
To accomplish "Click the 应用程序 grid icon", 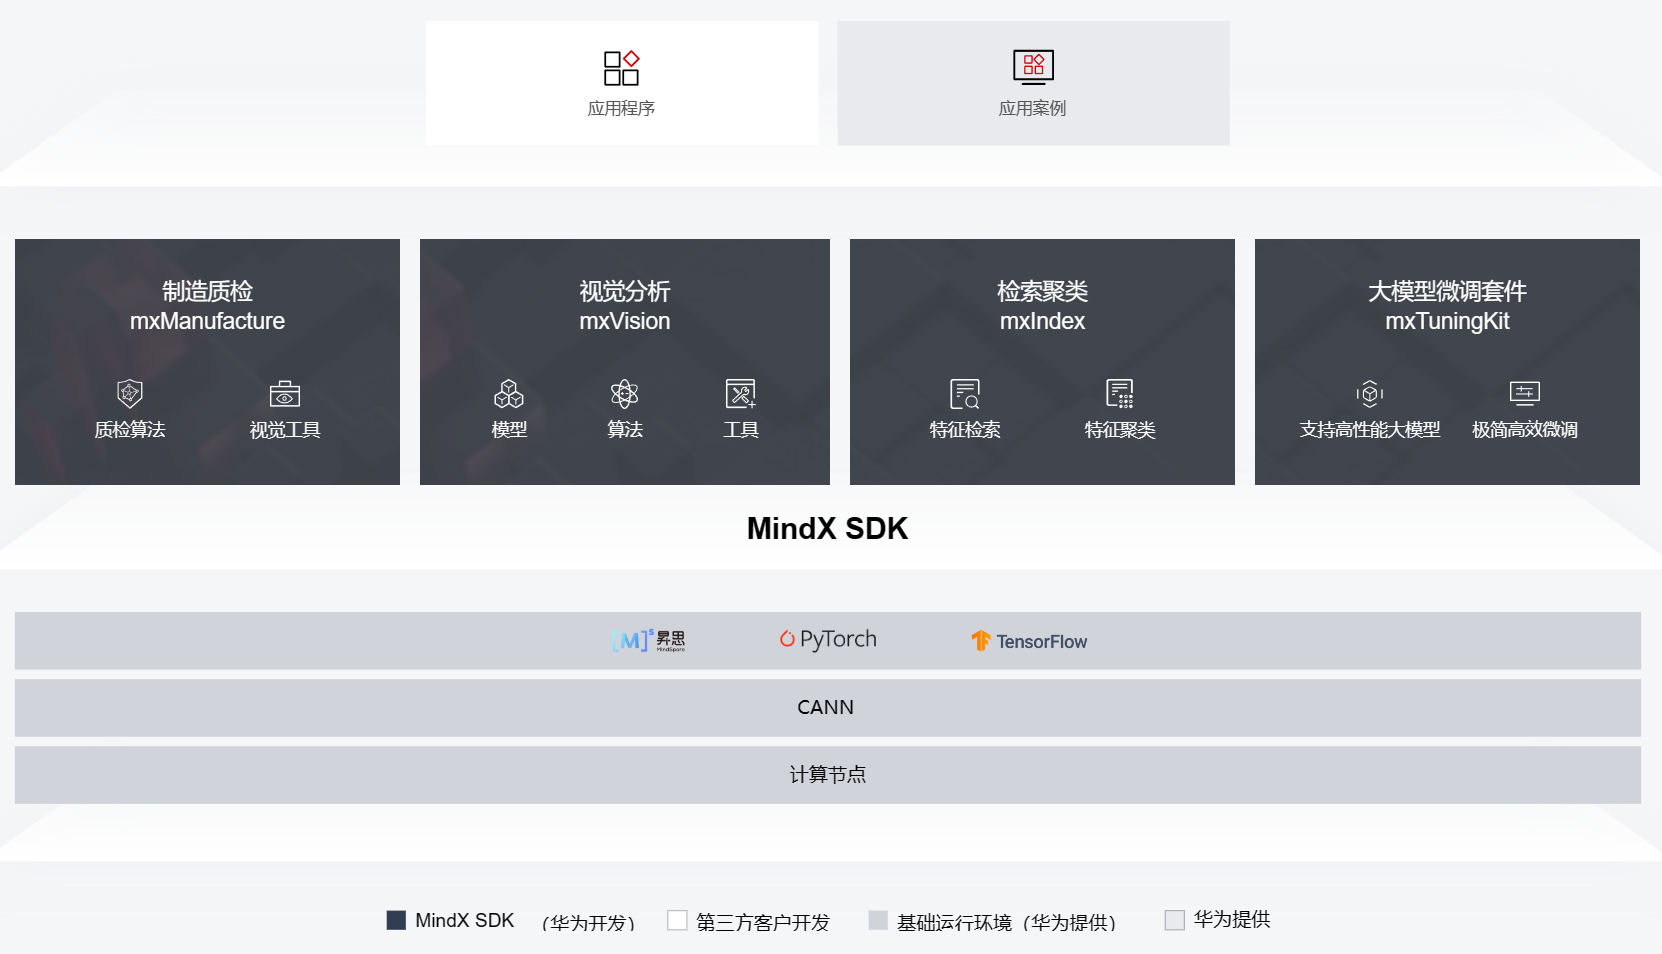I will click(621, 68).
